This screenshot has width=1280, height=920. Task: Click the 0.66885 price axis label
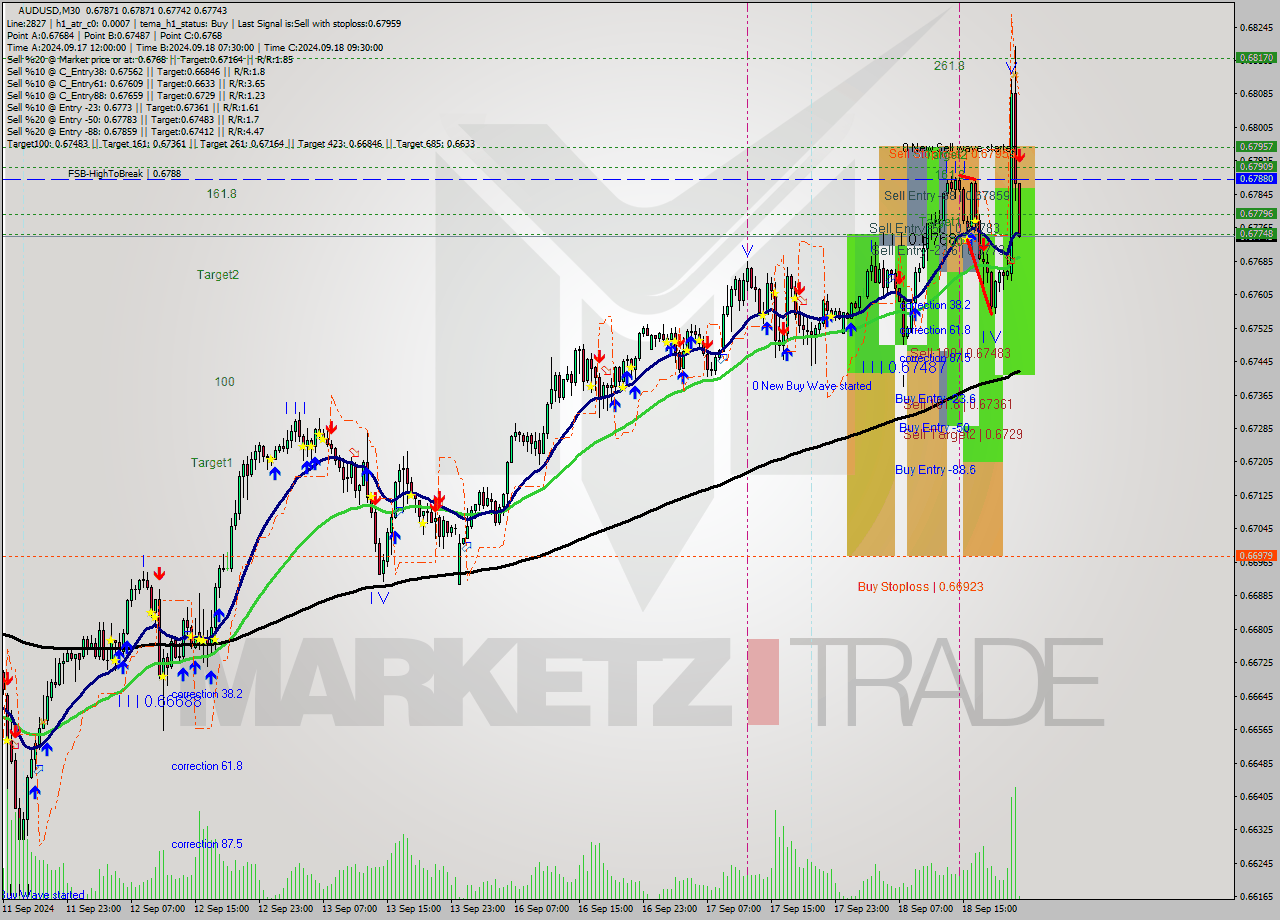pyautogui.click(x=1257, y=596)
